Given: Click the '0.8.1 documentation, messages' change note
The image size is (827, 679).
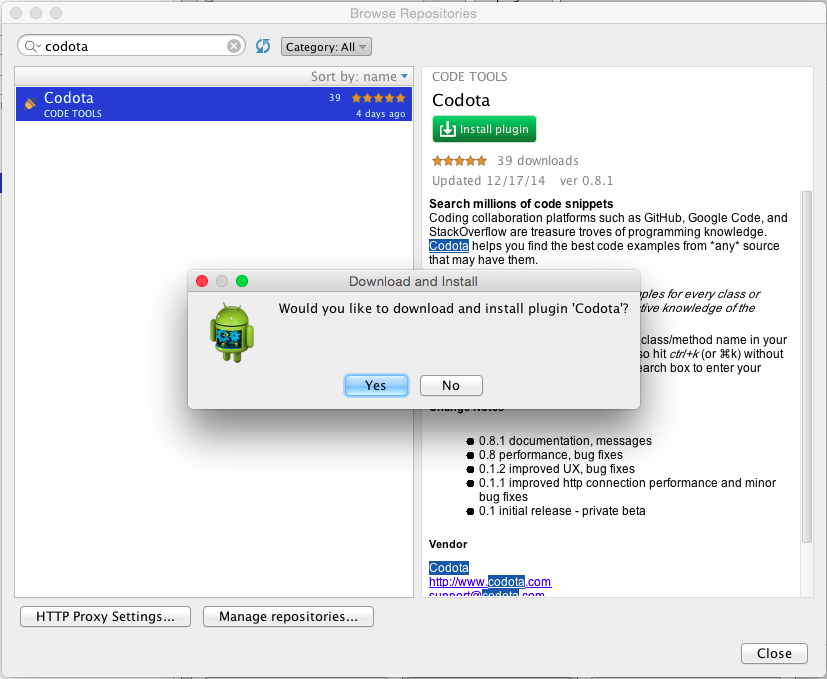Looking at the screenshot, I should click(x=565, y=441).
